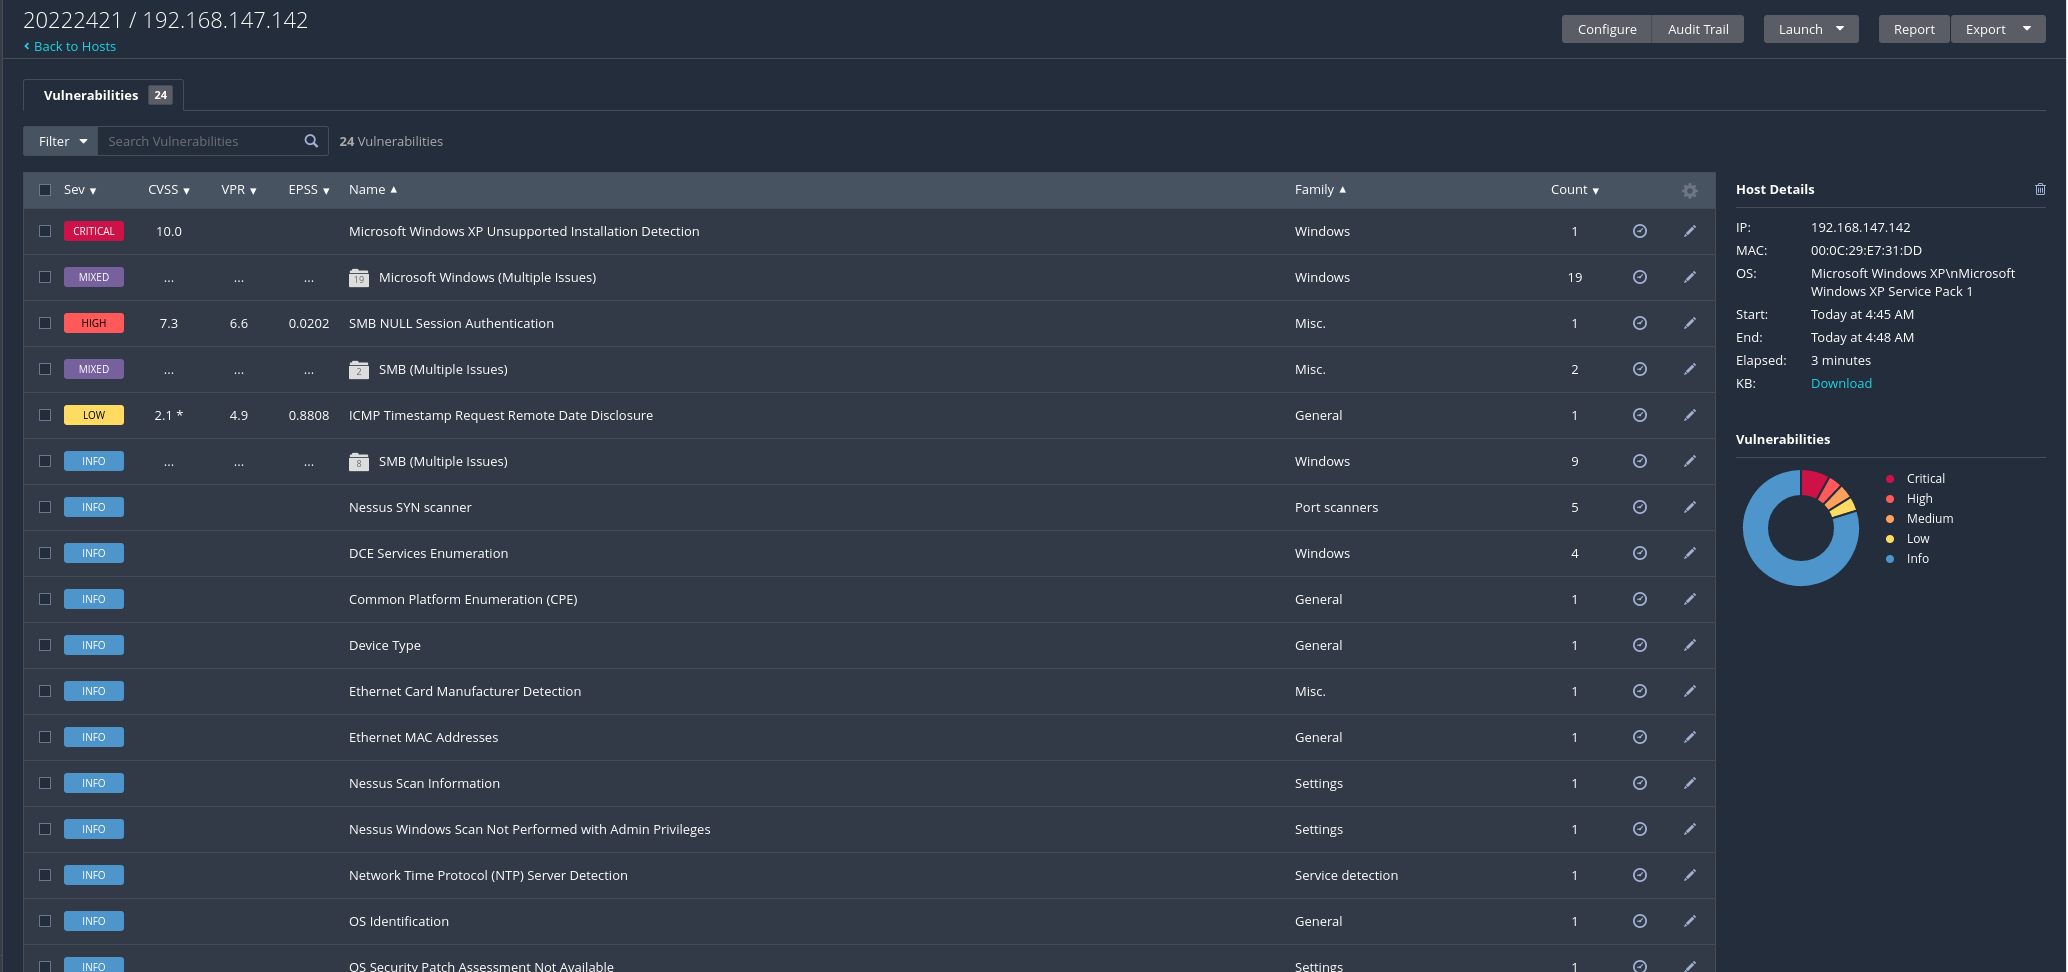Sort by Count column

coord(1575,190)
